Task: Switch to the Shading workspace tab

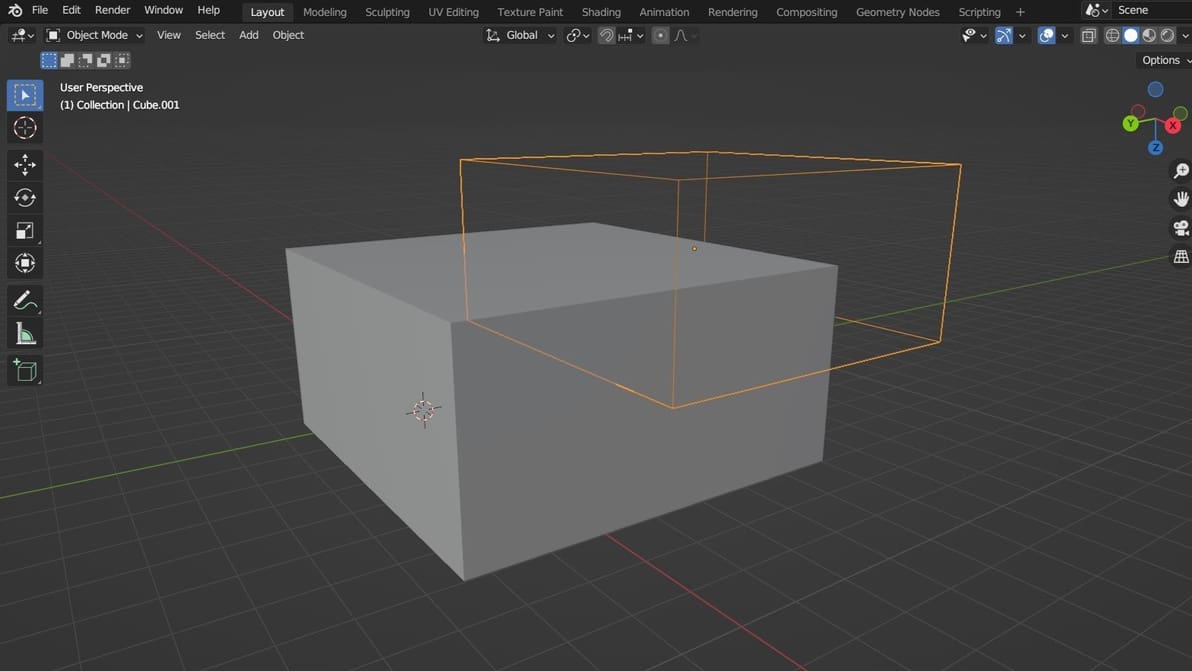Action: (x=601, y=11)
